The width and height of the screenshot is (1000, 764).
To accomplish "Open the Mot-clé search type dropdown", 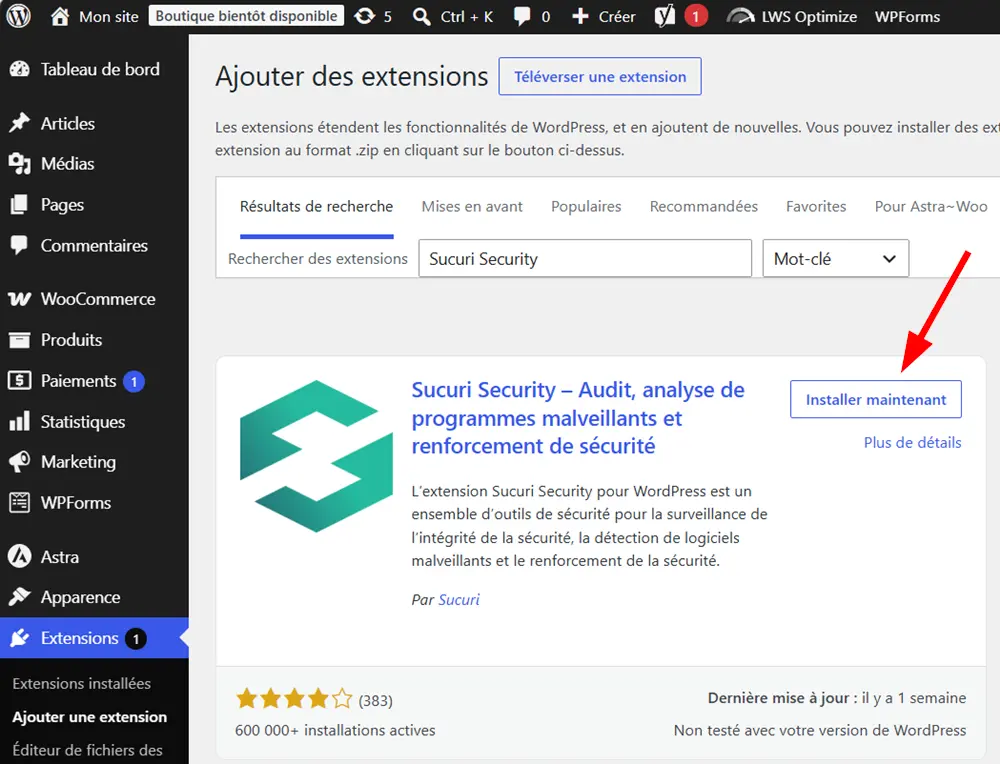I will click(x=835, y=258).
